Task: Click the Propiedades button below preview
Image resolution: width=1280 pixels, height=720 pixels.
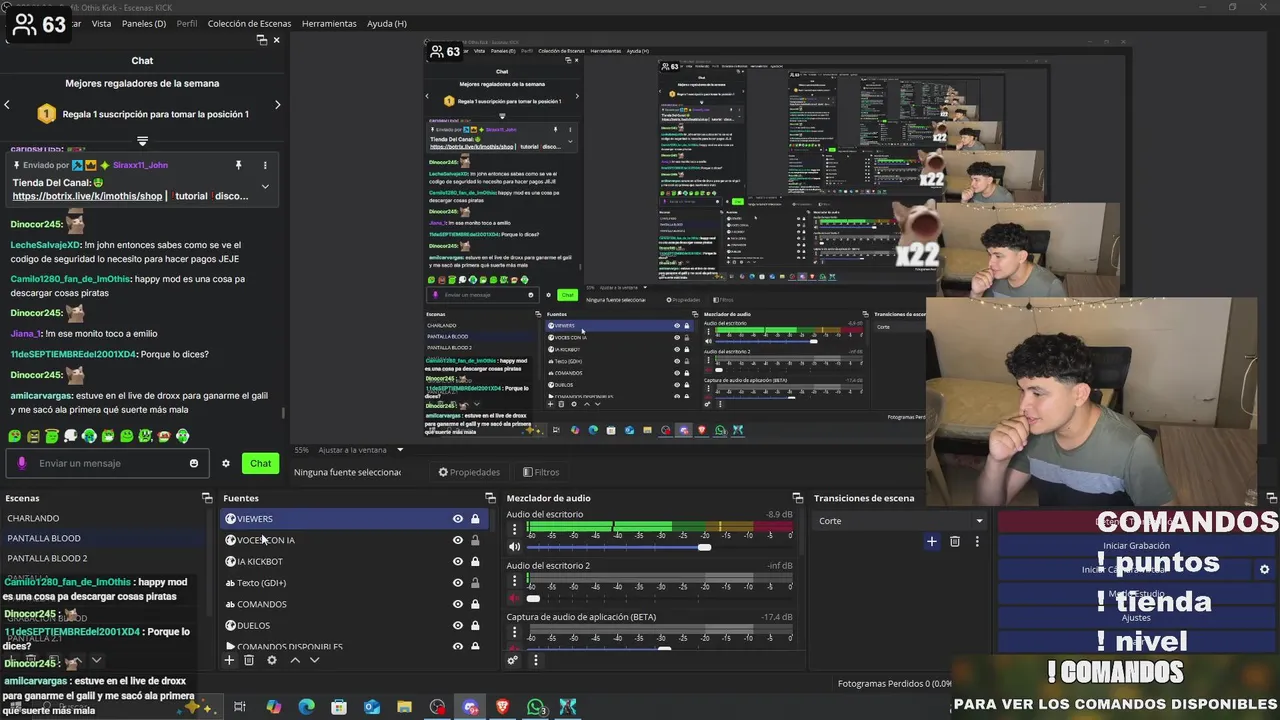Action: pos(469,472)
